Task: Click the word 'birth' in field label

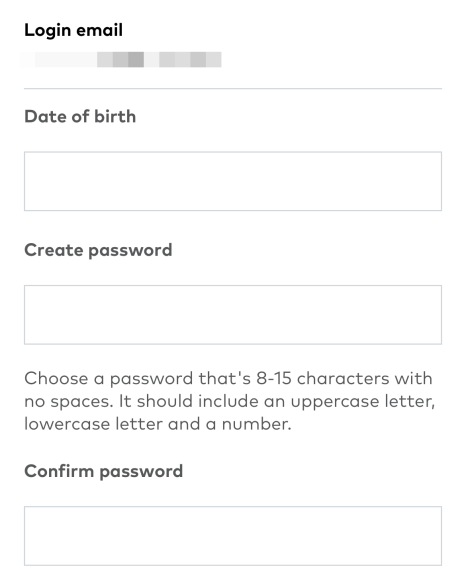Action: (x=115, y=116)
